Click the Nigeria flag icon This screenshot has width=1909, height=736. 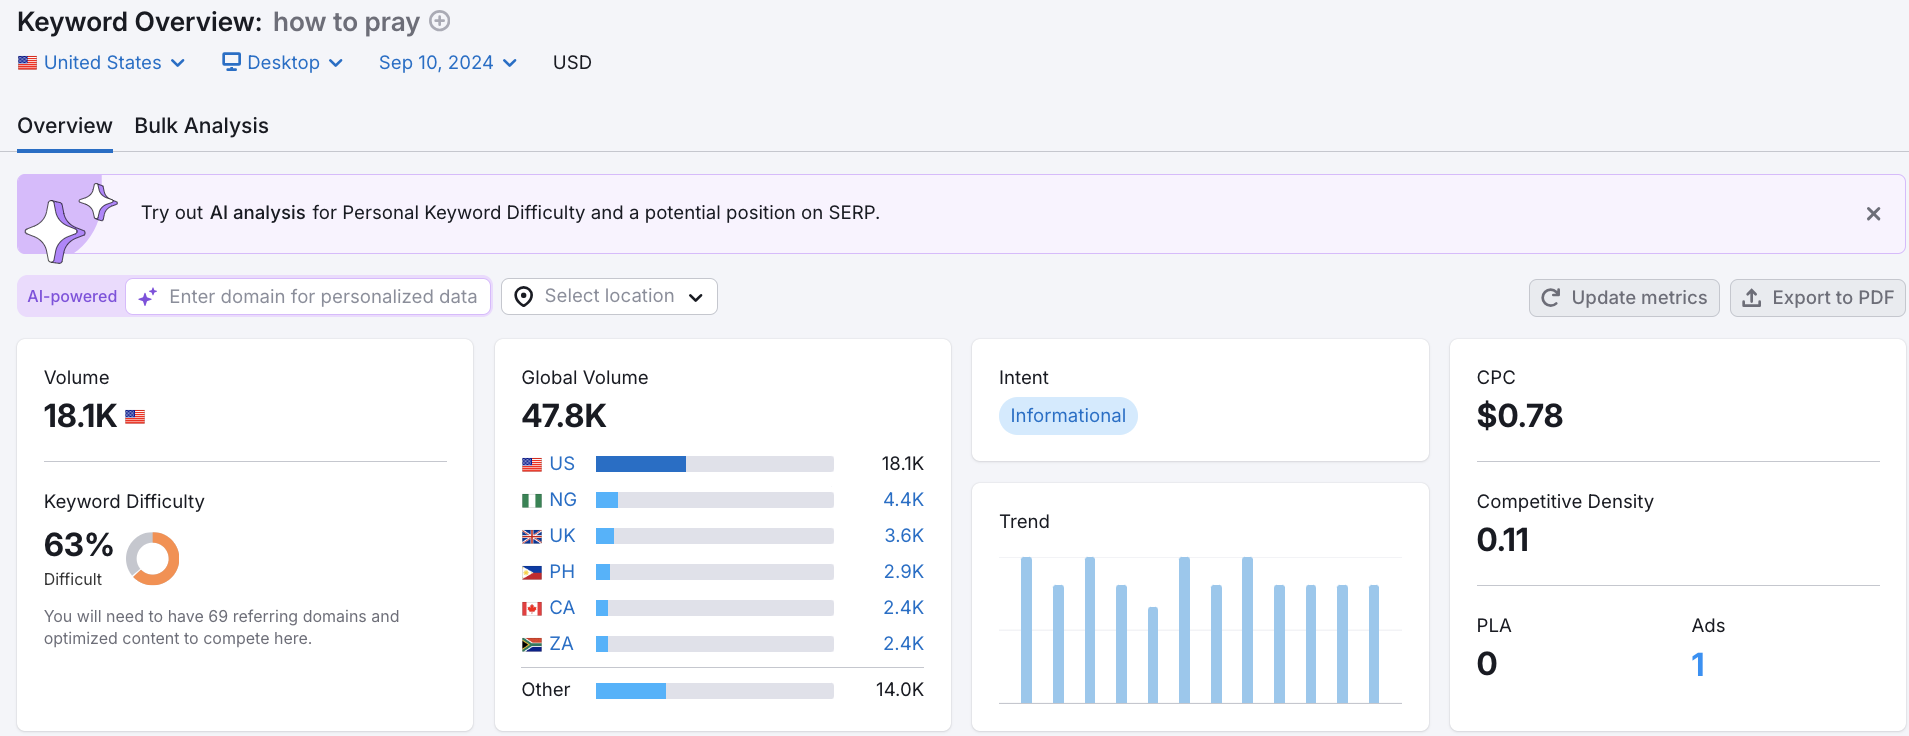point(532,501)
